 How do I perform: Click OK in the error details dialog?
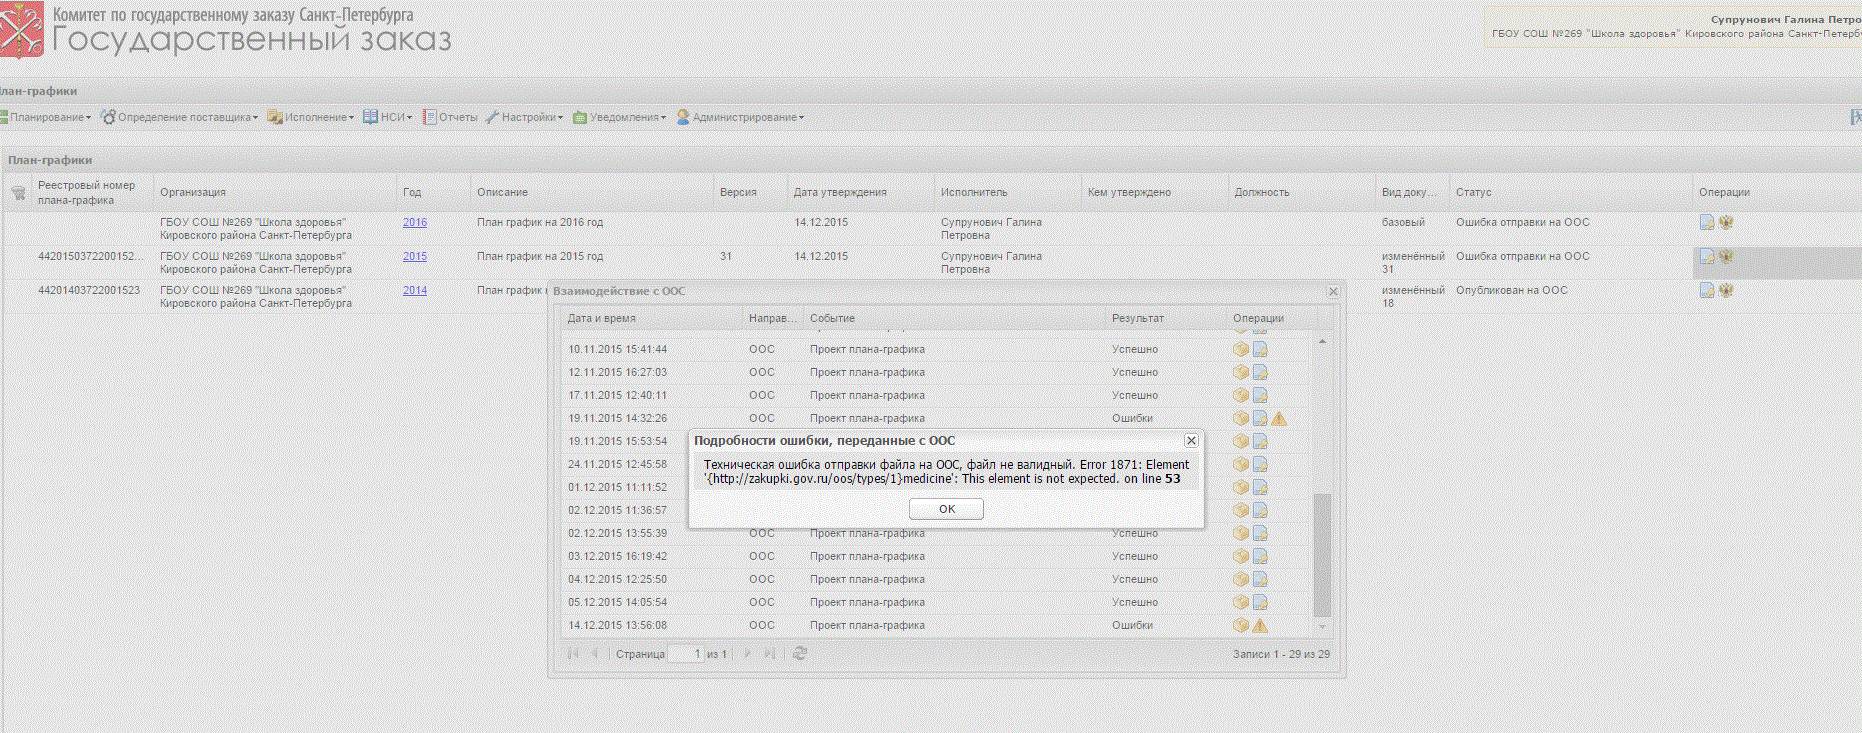click(946, 509)
